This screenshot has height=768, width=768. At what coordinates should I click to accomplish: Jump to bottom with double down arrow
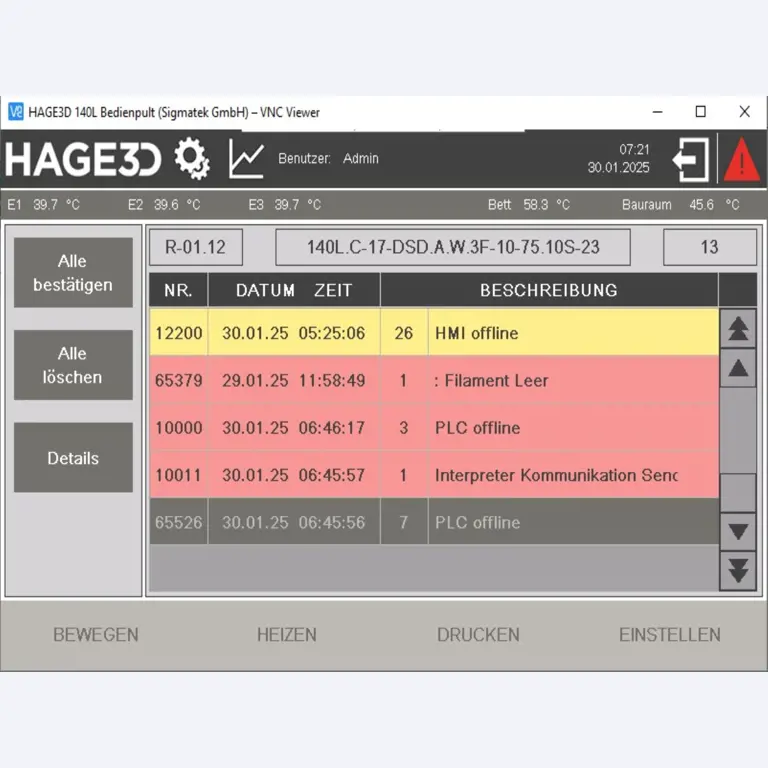pyautogui.click(x=738, y=571)
